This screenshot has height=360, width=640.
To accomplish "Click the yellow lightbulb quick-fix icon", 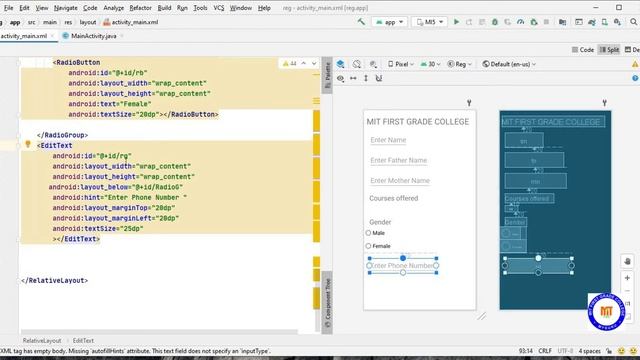I will click(28, 144).
